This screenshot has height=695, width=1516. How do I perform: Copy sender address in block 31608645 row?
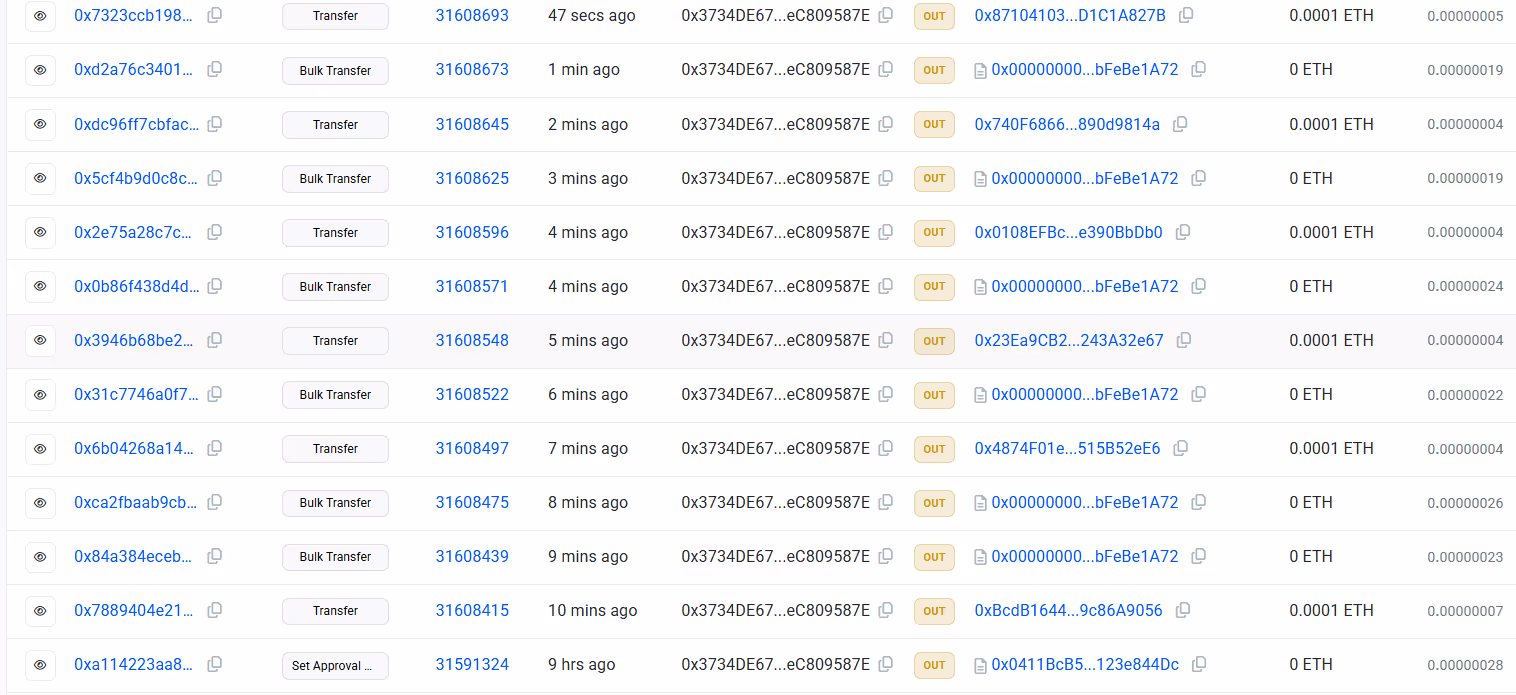pos(885,124)
